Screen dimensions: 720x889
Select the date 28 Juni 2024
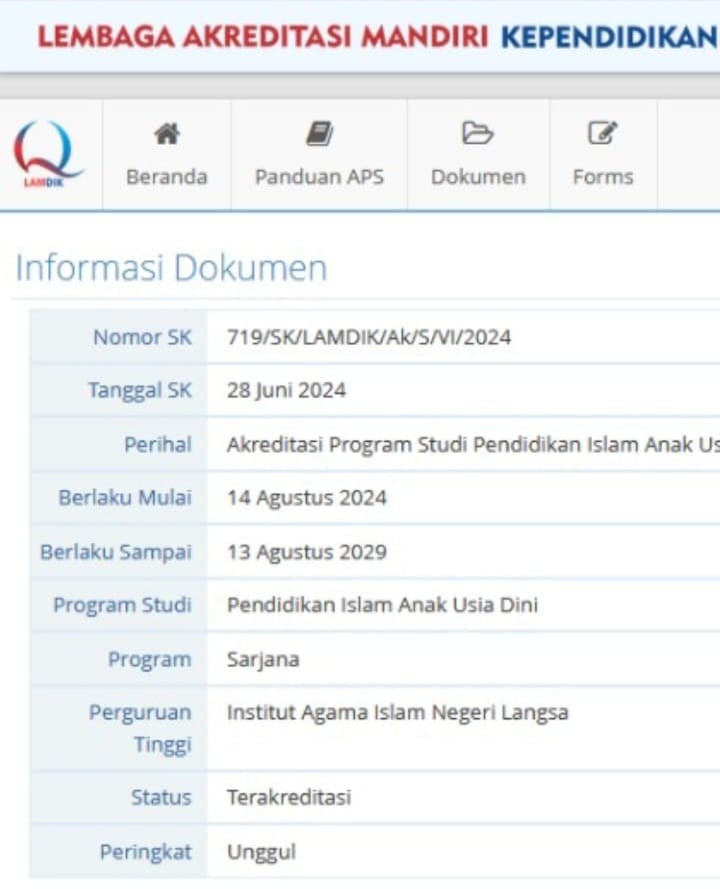coord(286,391)
